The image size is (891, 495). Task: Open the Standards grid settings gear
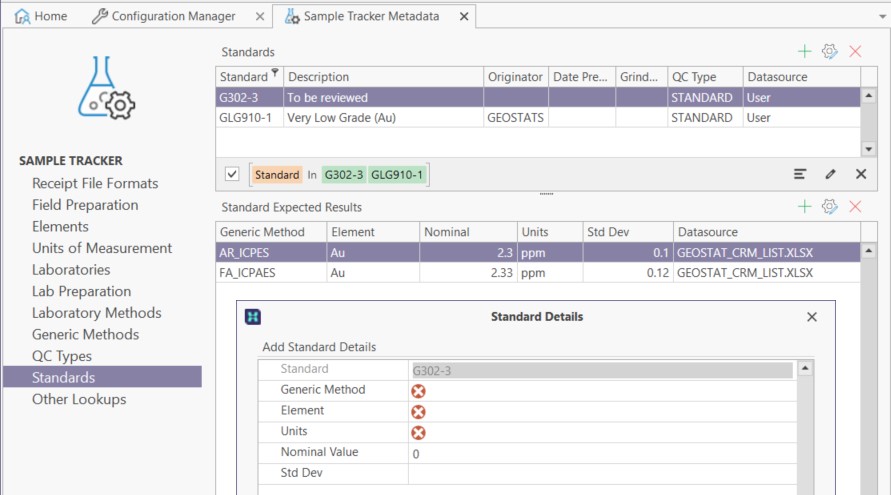coord(829,51)
